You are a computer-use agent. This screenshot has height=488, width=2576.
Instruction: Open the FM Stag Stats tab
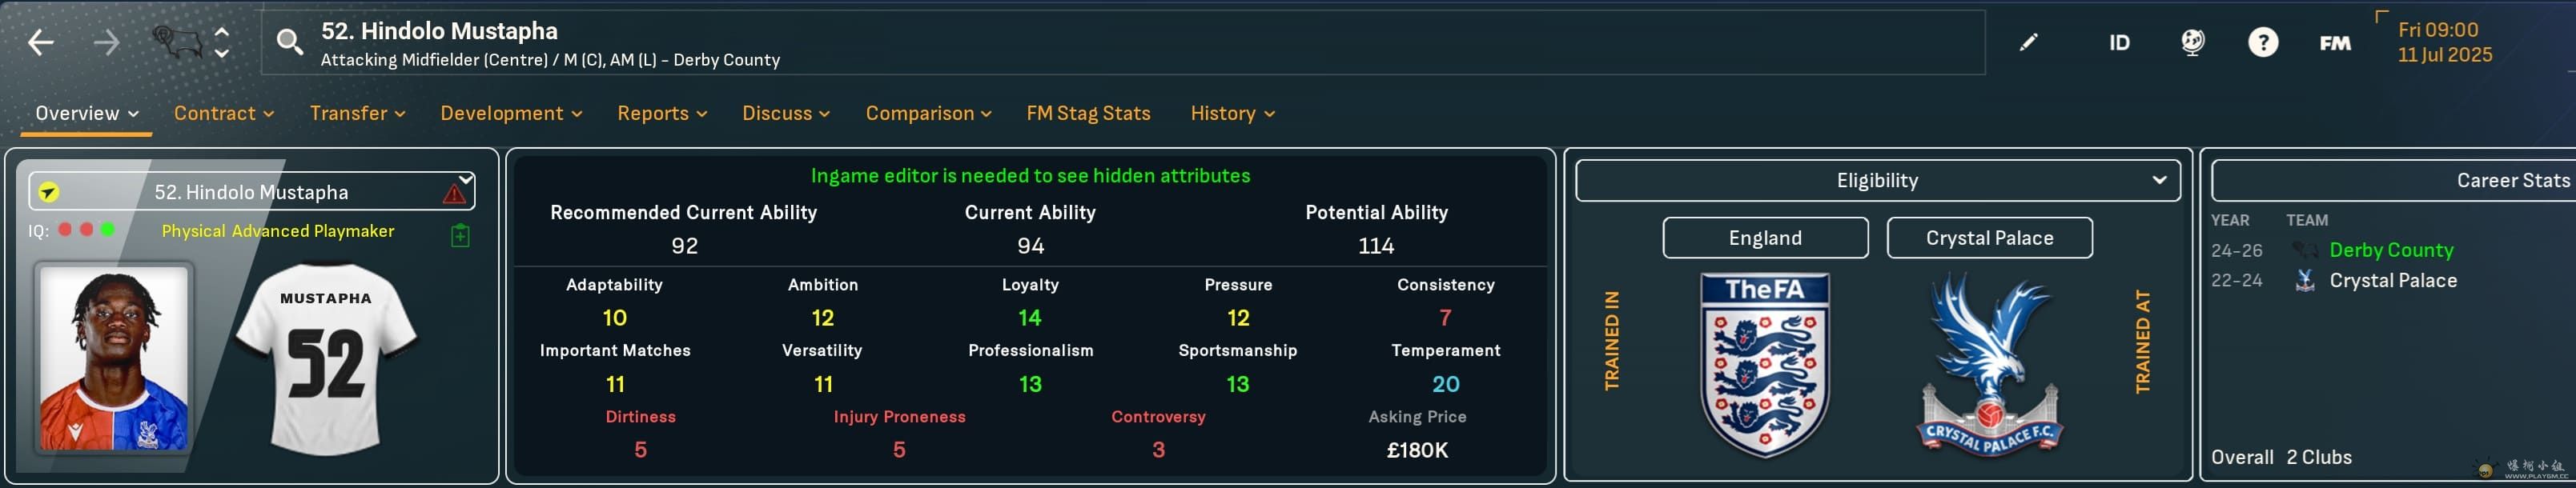point(1088,113)
